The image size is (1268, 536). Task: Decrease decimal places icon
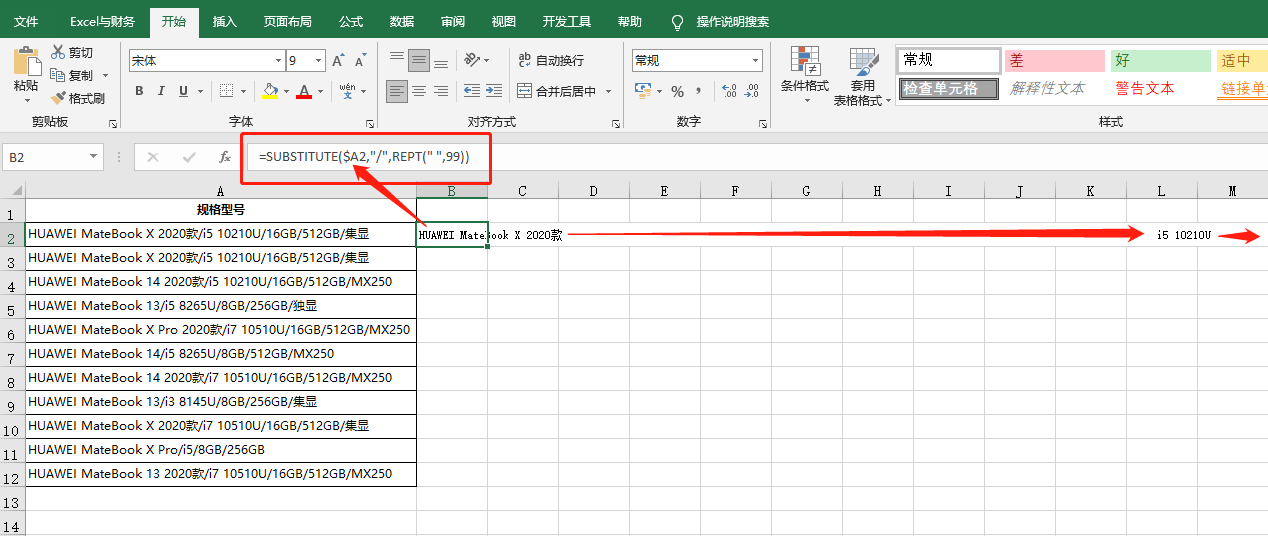[x=751, y=91]
